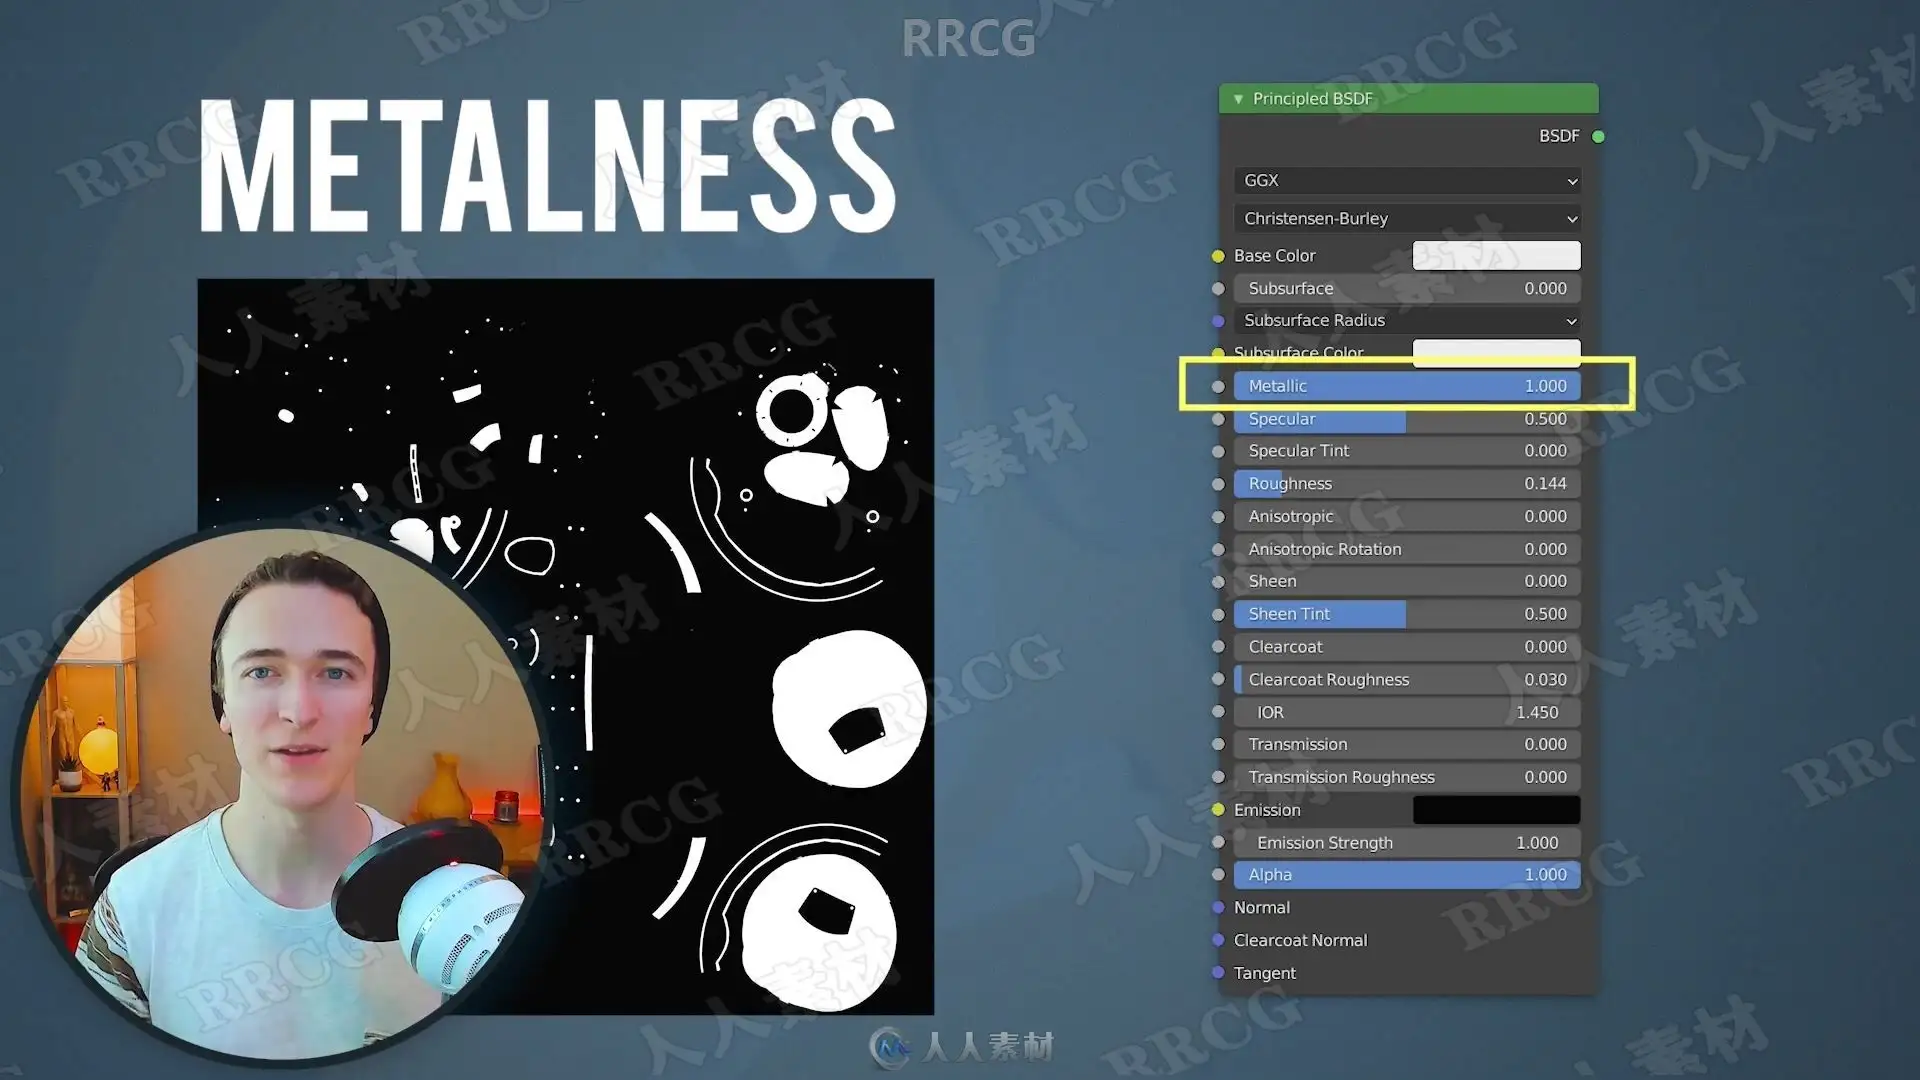
Task: Click the Transmission value slider
Action: pyautogui.click(x=1407, y=744)
